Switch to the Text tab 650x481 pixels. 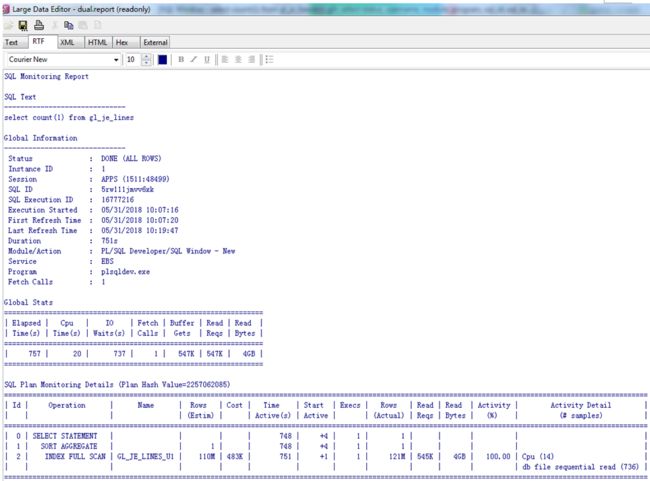click(12, 42)
